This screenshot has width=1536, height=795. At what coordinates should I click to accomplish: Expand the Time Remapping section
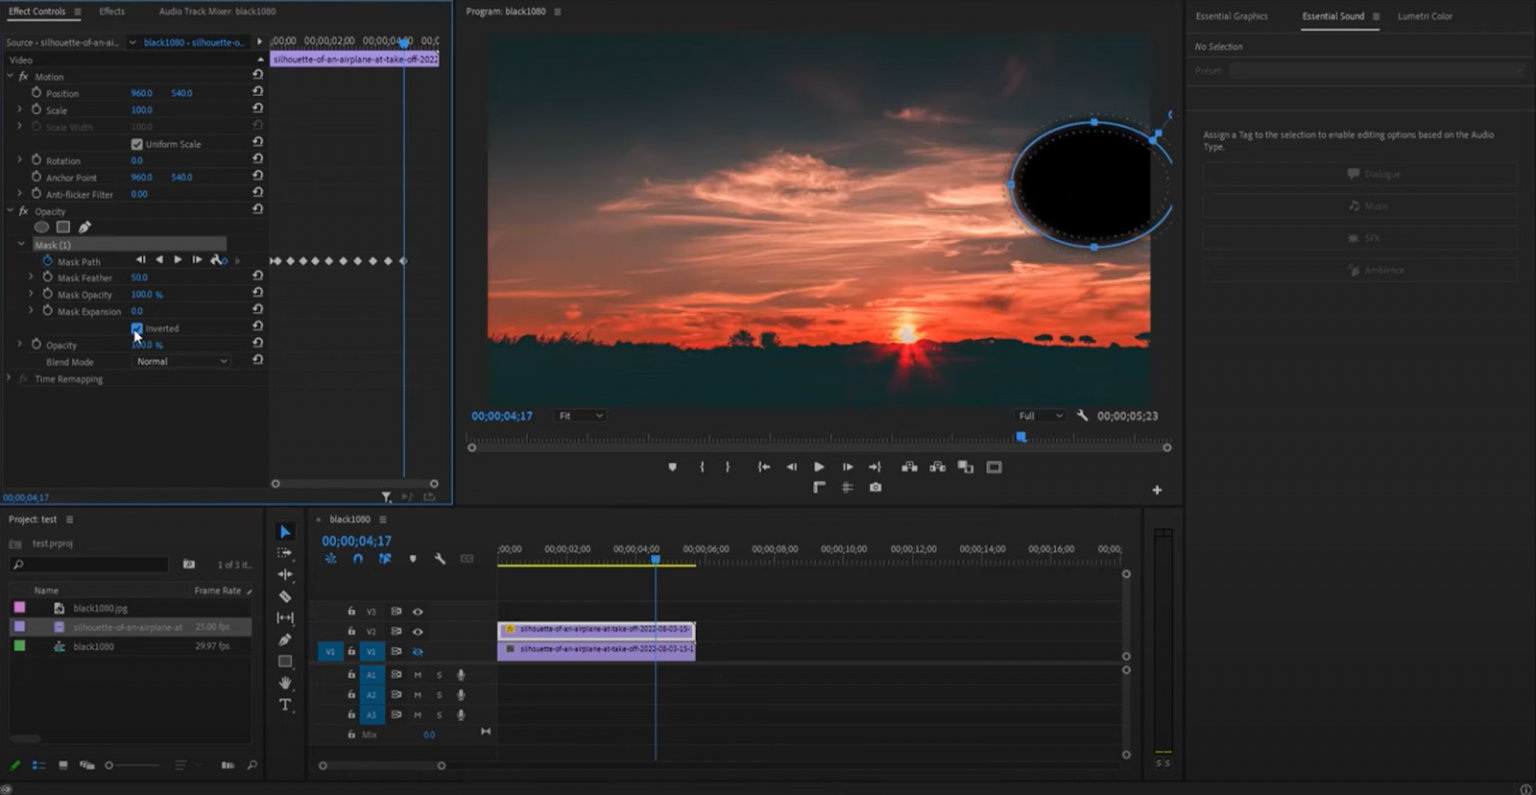coord(9,378)
